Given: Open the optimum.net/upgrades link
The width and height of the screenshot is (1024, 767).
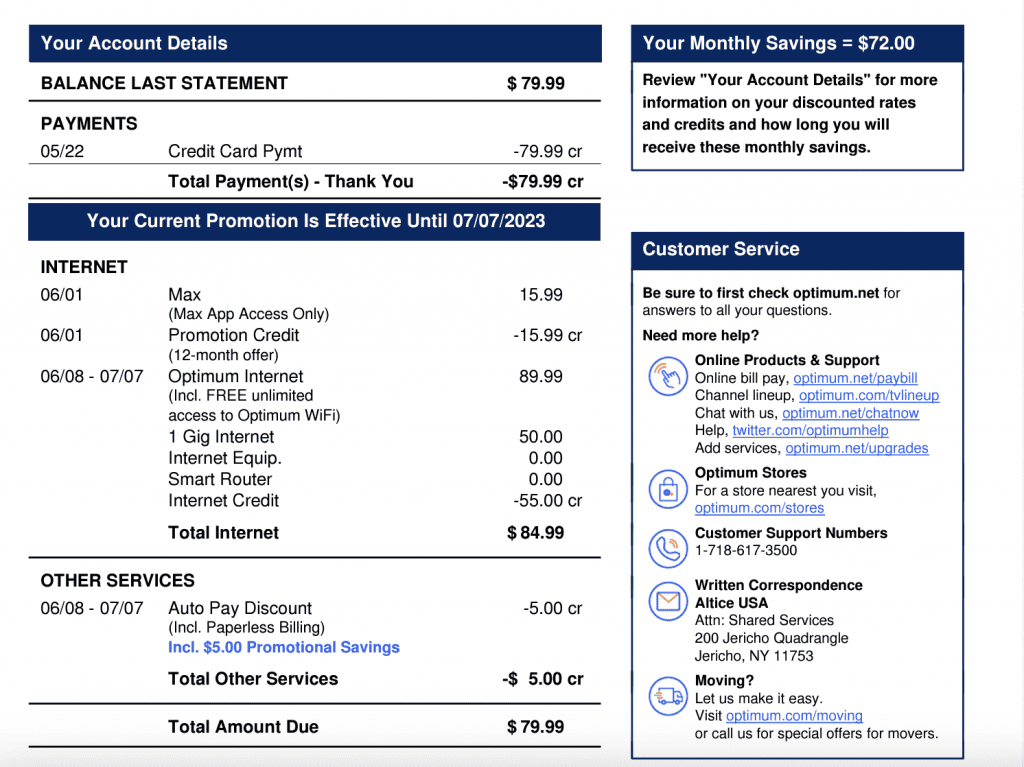Looking at the screenshot, I should [x=856, y=449].
